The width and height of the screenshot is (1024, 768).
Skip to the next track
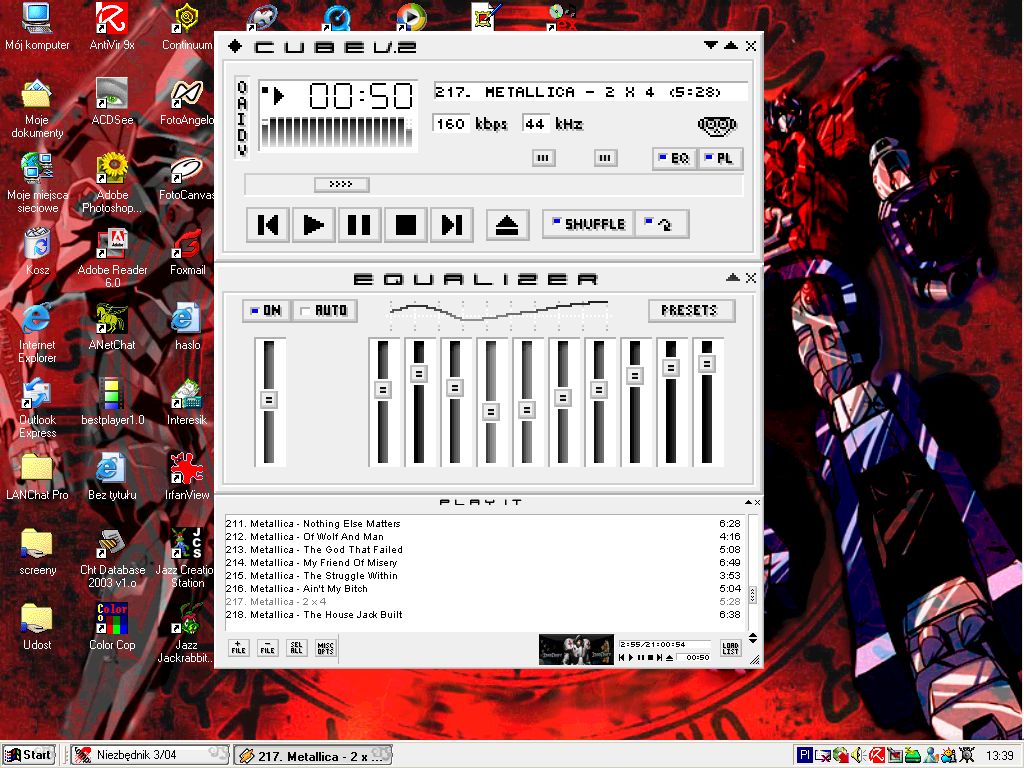pyautogui.click(x=451, y=225)
